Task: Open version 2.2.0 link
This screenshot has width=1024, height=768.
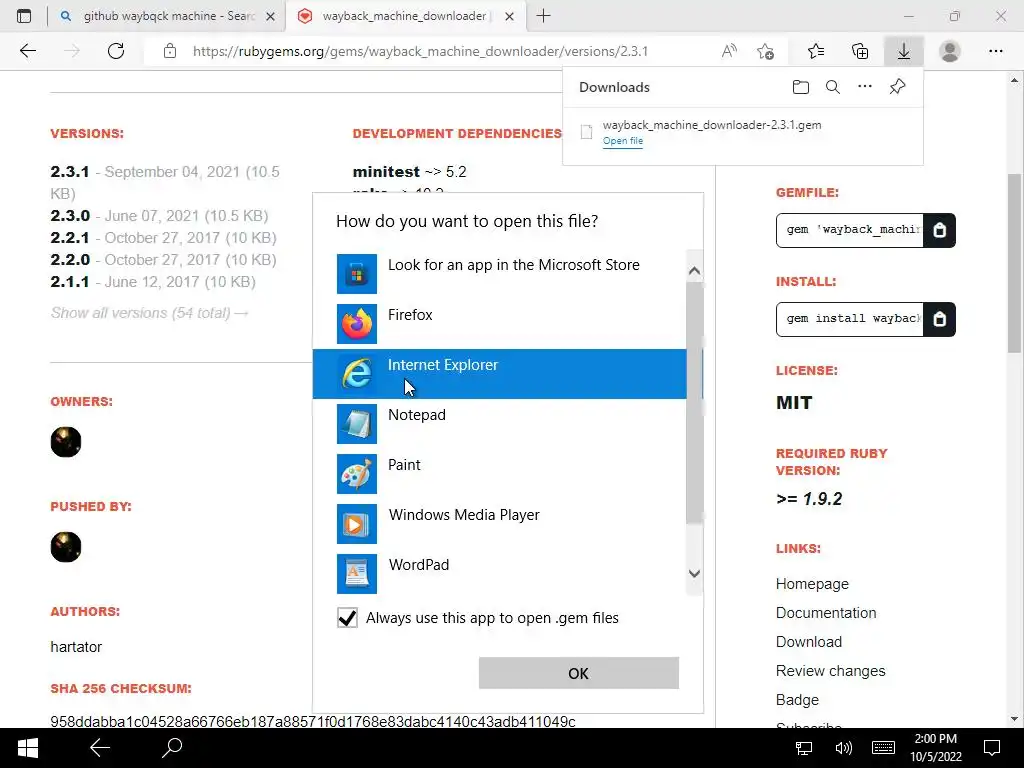Action: (x=70, y=260)
